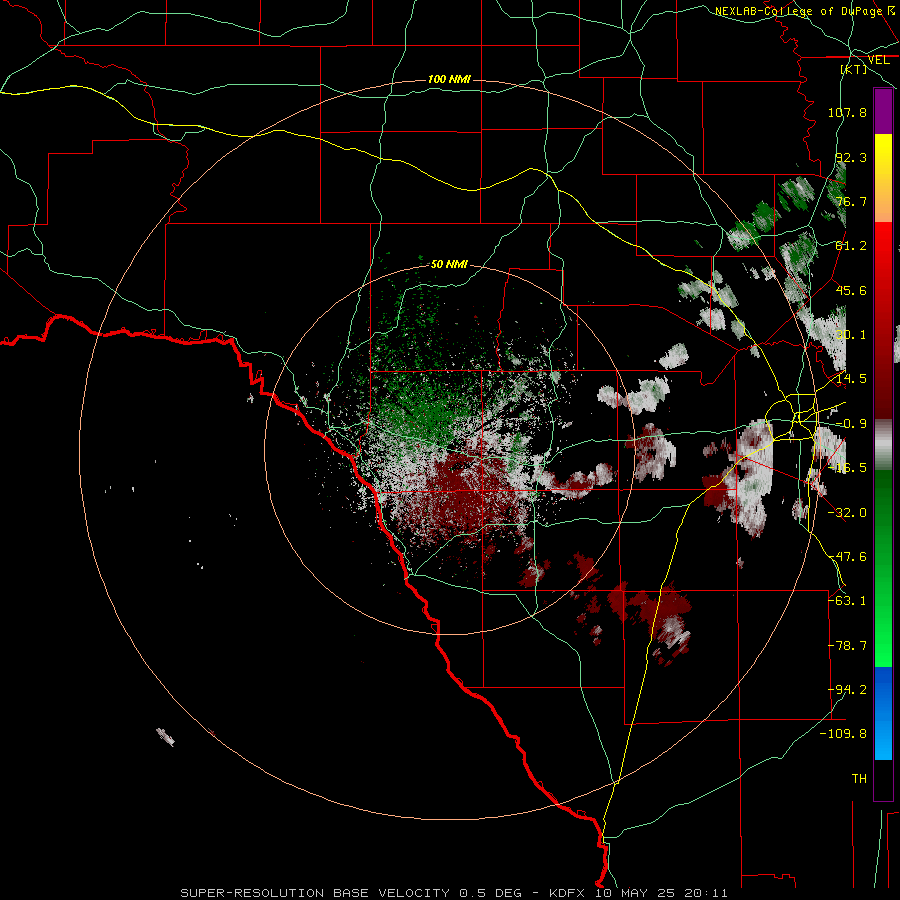Viewport: 900px width, 900px height.
Task: Click the -94.2 velocity scale value
Action: [847, 690]
